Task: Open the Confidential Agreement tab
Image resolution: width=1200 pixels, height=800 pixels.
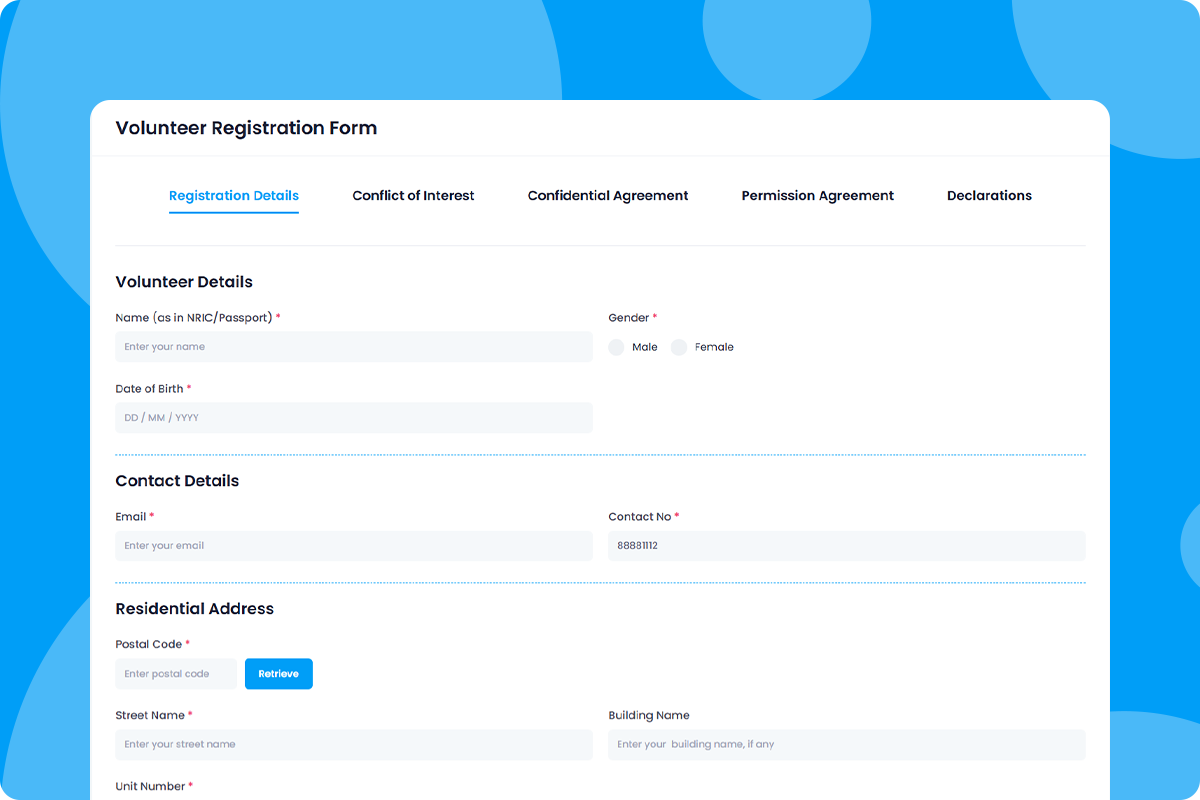Action: pos(608,196)
